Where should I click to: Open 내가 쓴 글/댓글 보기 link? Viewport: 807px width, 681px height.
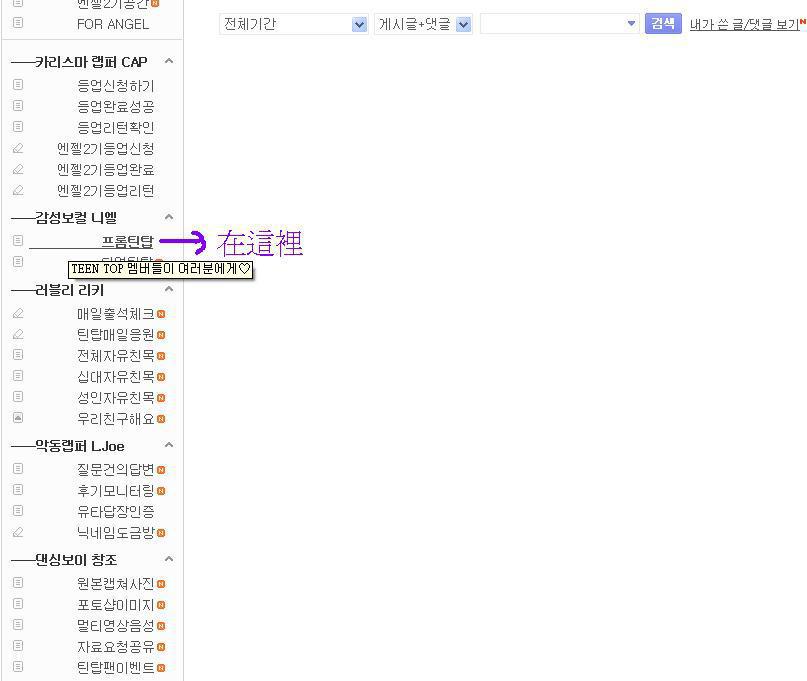point(744,24)
